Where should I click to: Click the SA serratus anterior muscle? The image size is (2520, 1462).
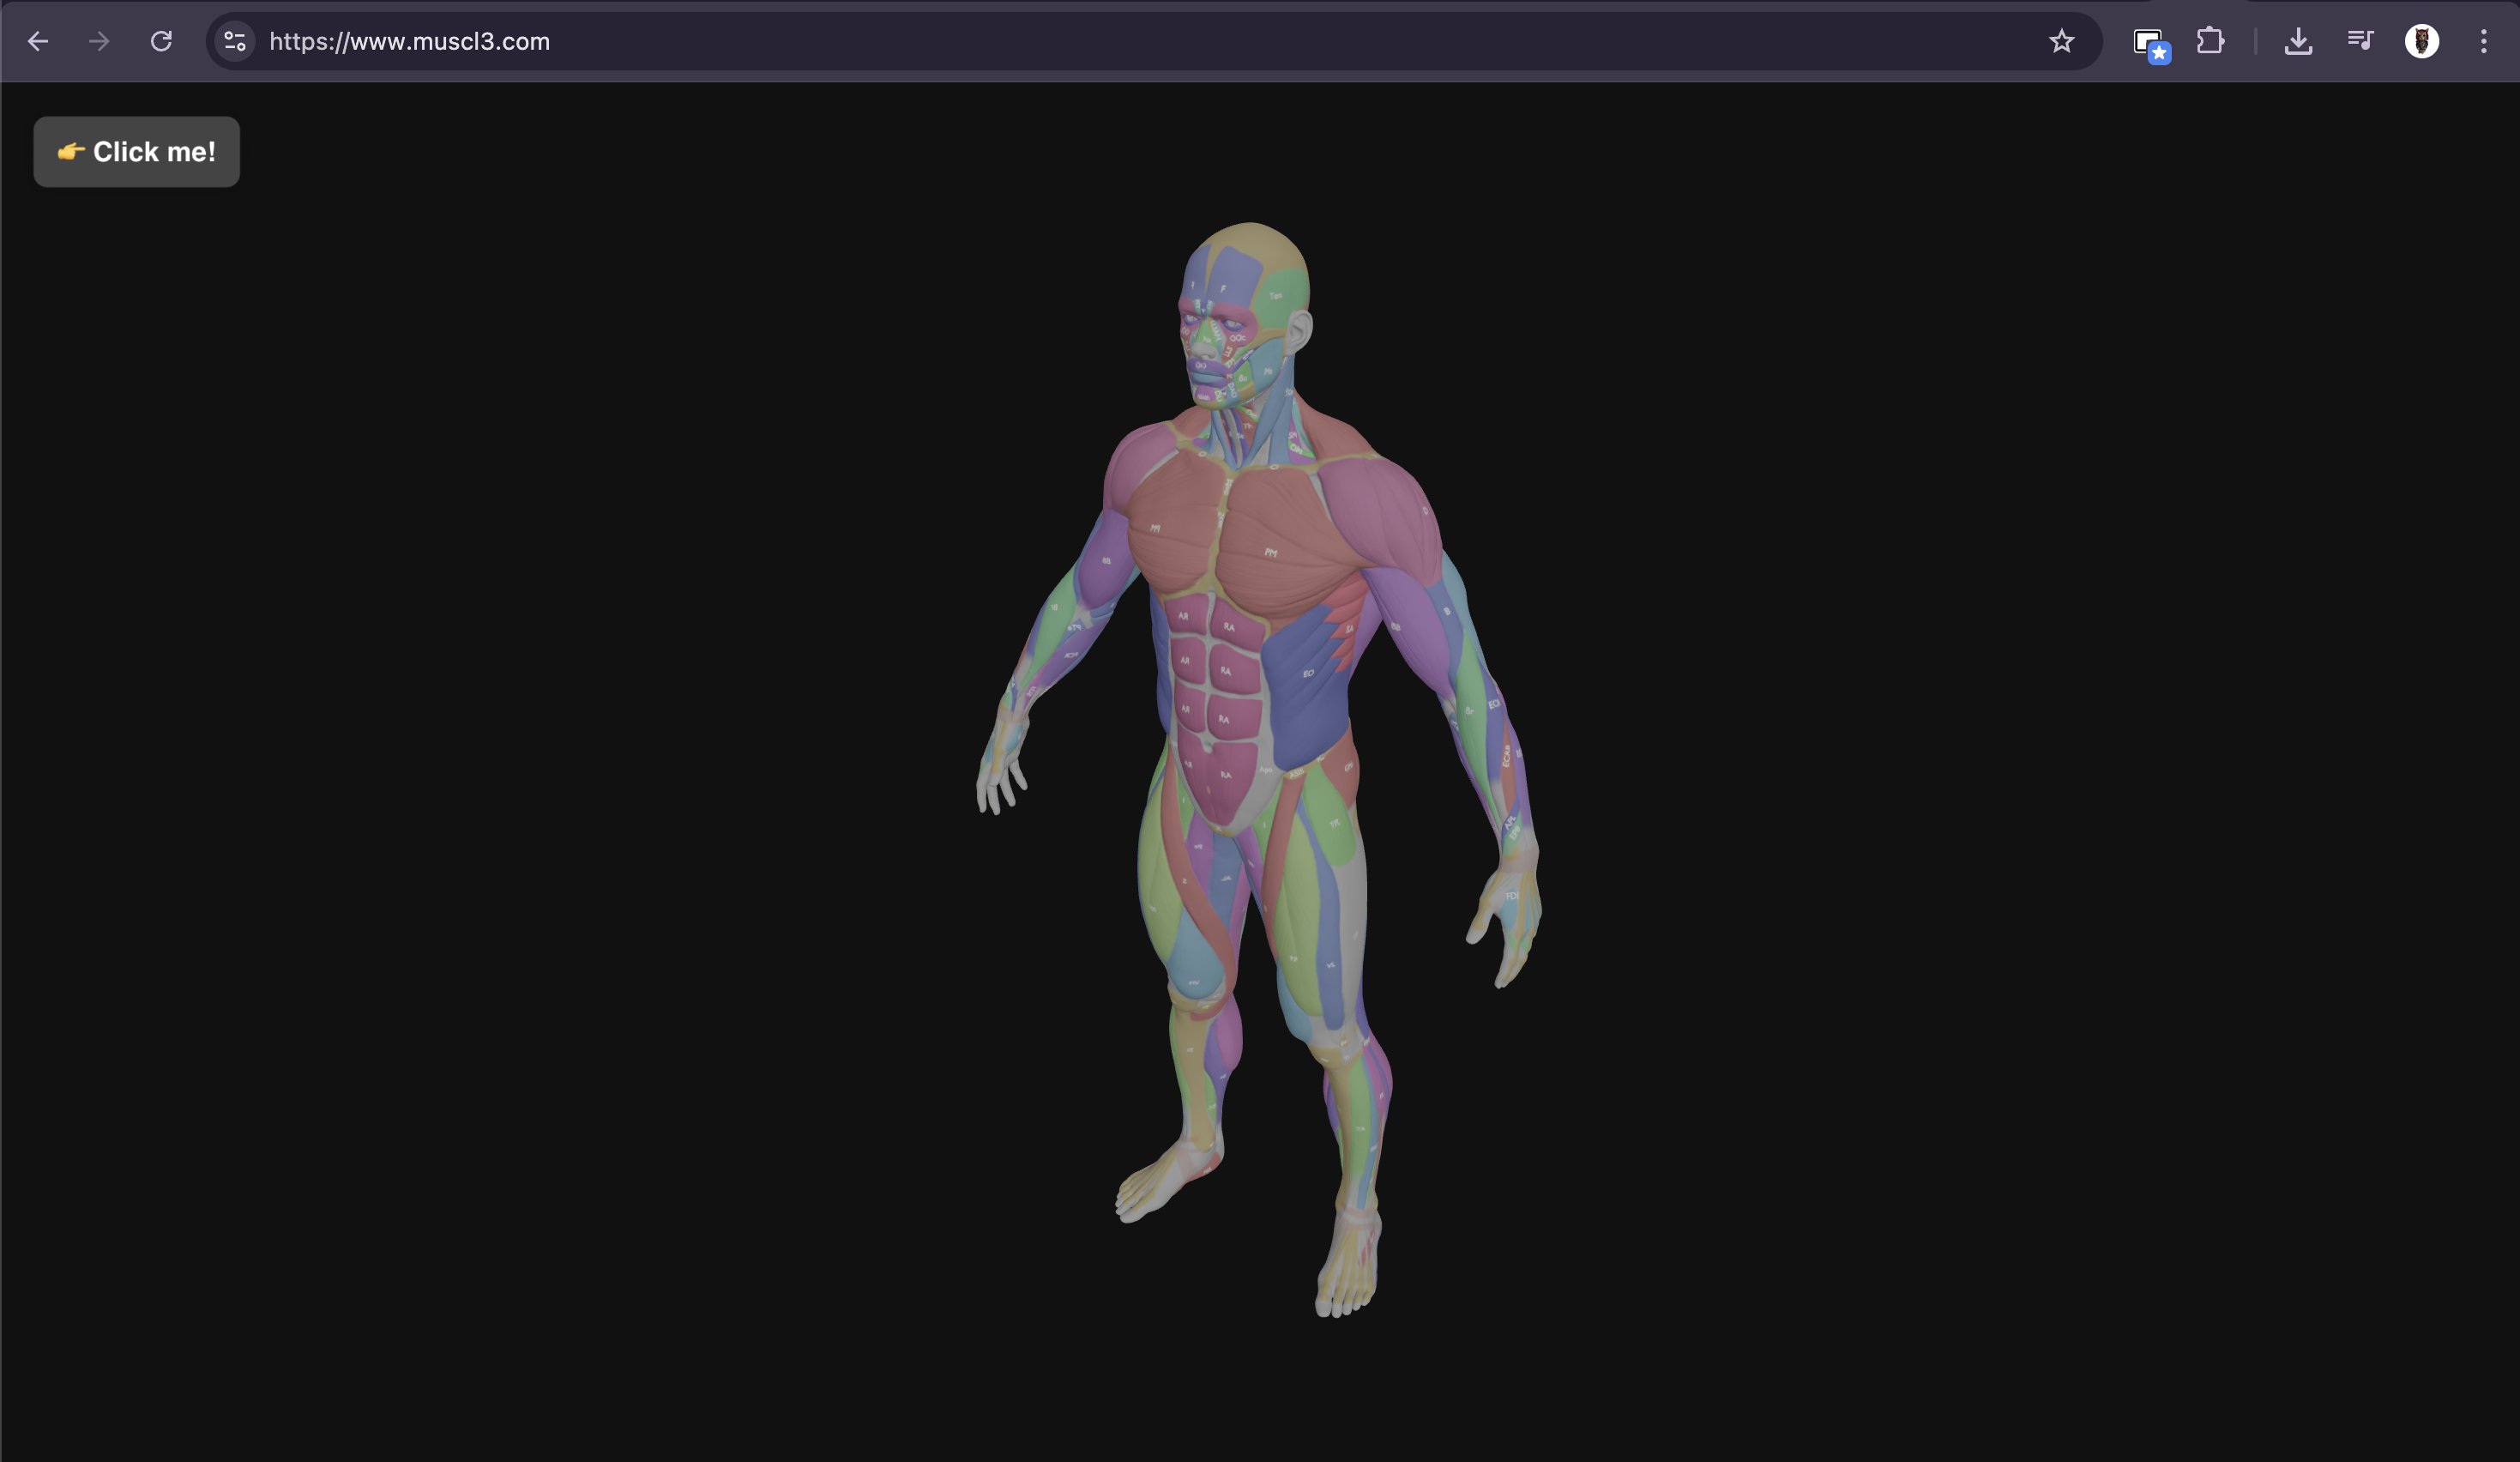click(x=1349, y=630)
